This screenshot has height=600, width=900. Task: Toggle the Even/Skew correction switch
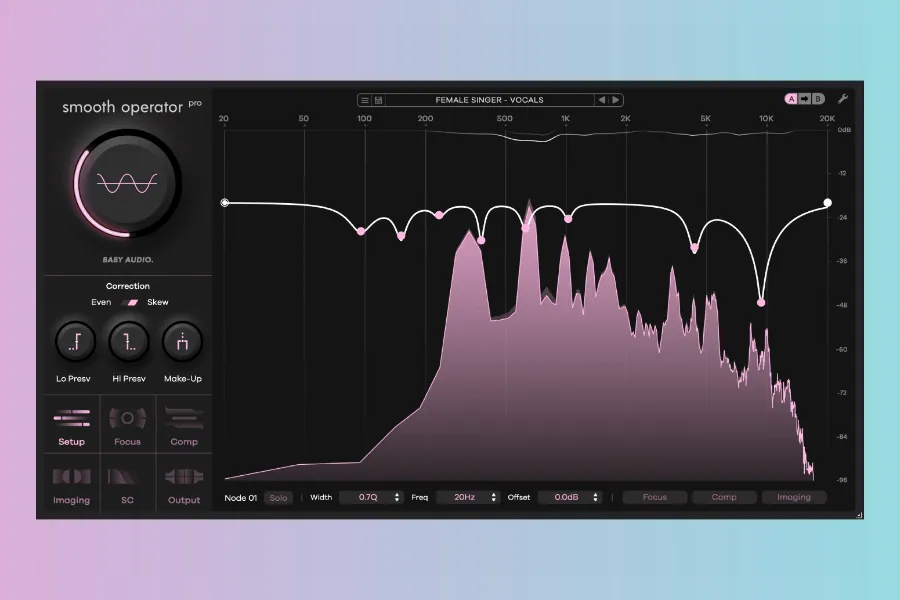point(129,302)
